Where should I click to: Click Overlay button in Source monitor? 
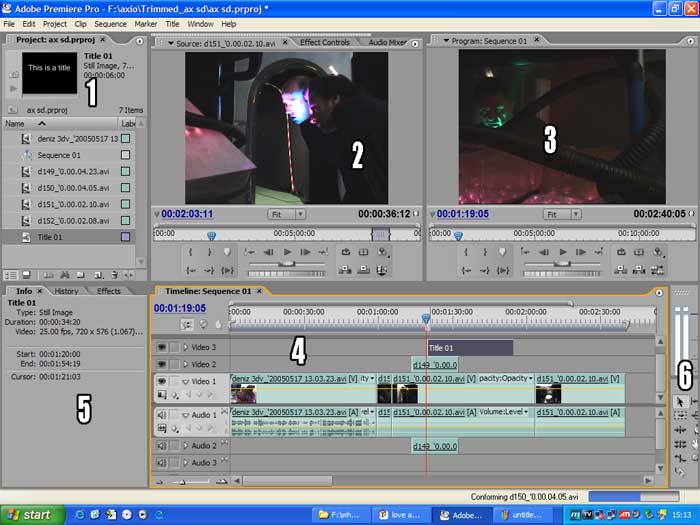[x=363, y=270]
